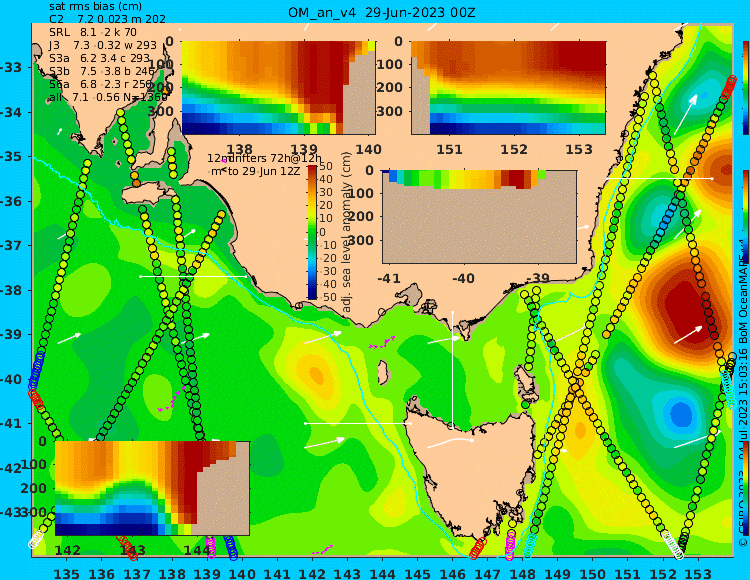Select the 141 longitude axis label
Viewport: 750px width, 580px height.
click(277, 574)
